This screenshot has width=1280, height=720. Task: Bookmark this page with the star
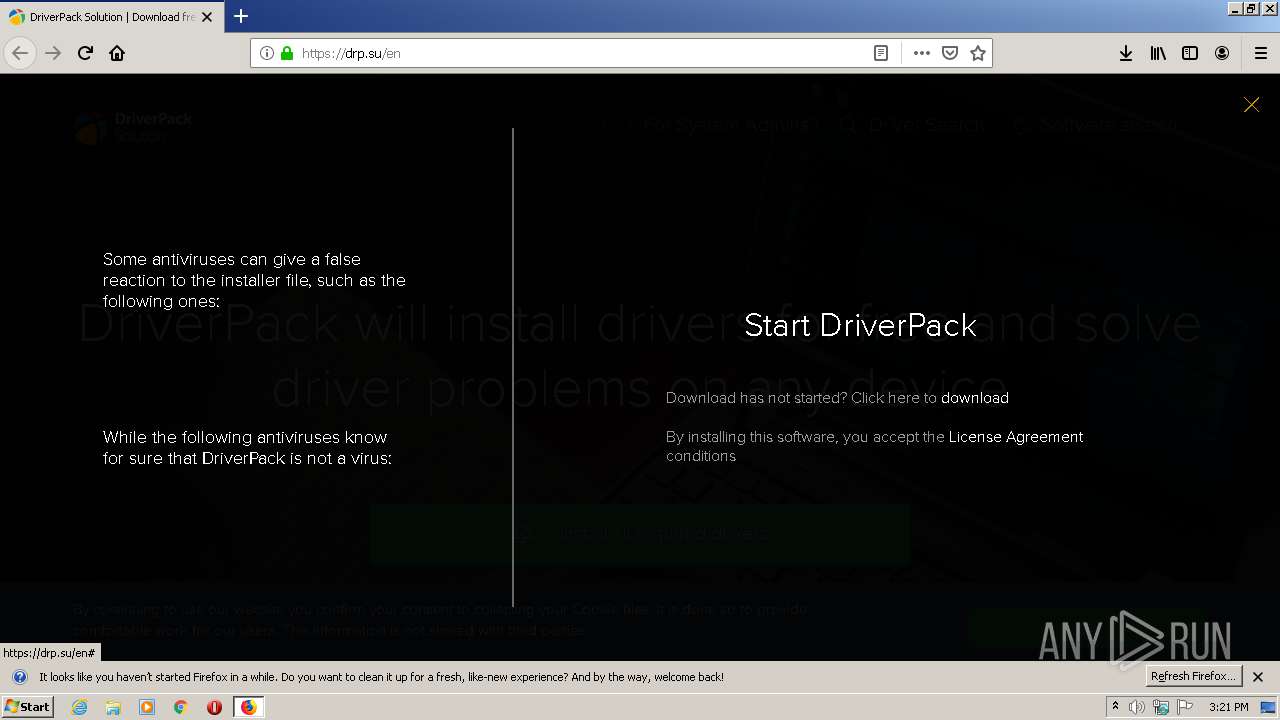point(978,53)
